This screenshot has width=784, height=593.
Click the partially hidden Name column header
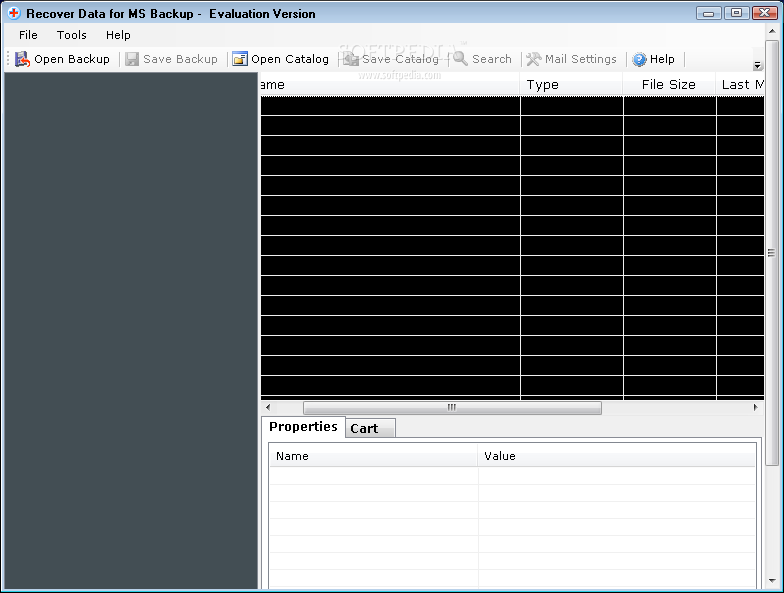pyautogui.click(x=390, y=84)
